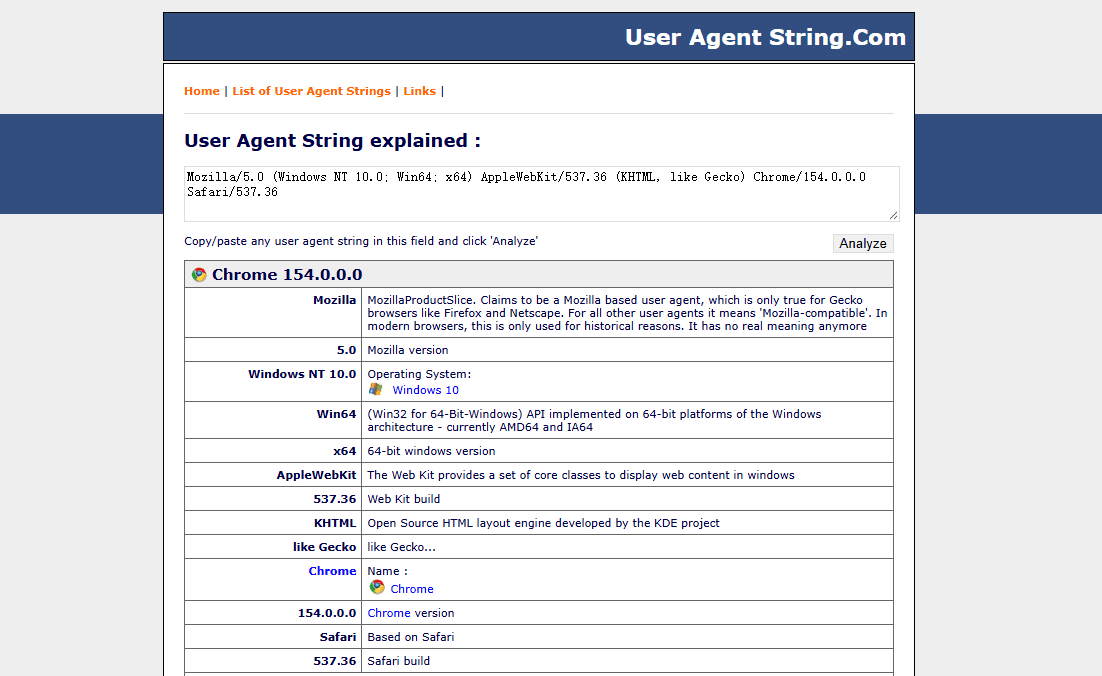Select the '154.0.0.0' table cell

pos(273,613)
